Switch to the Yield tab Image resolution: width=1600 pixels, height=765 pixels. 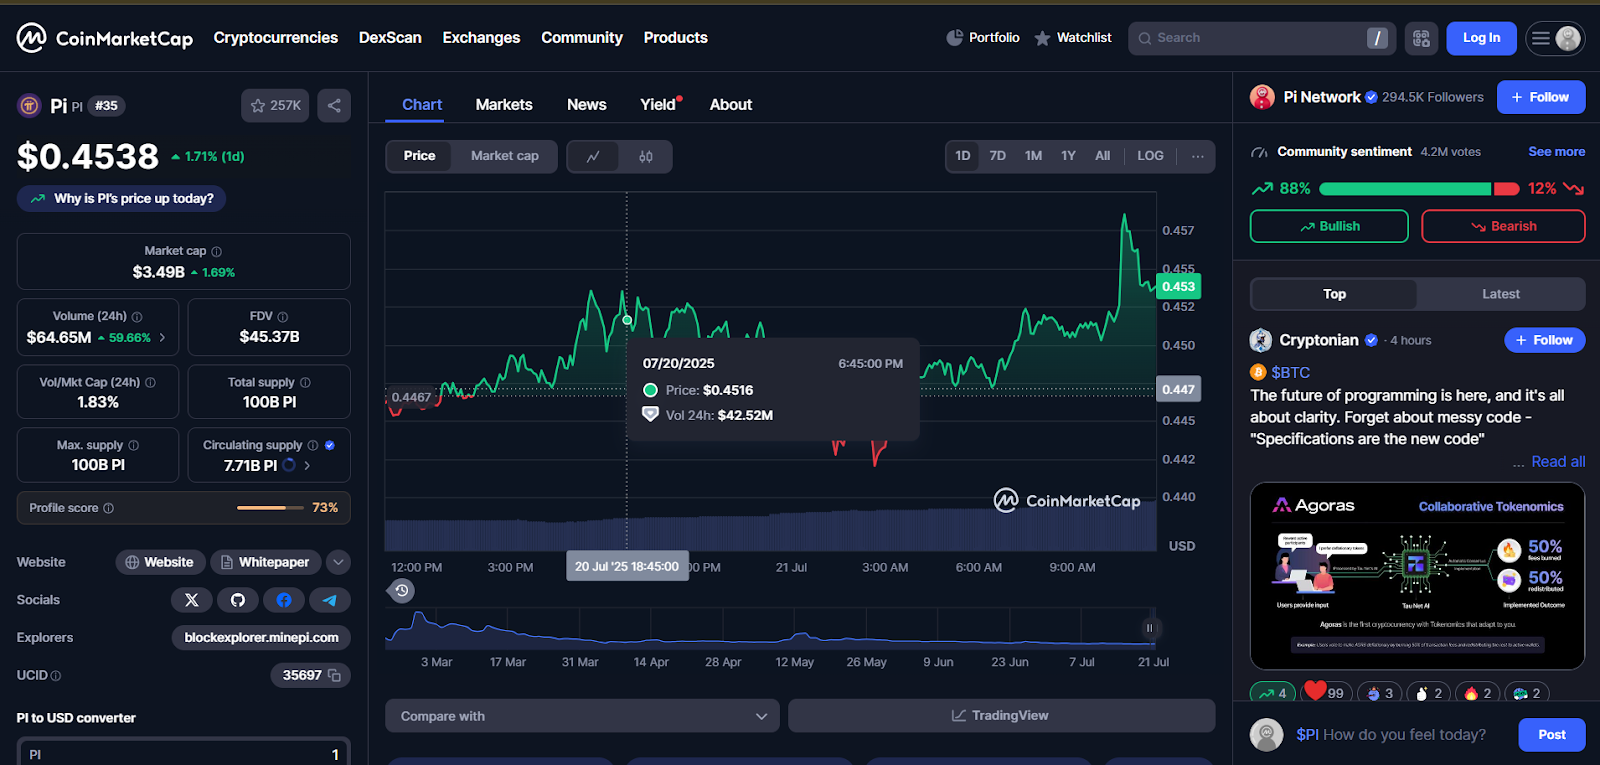point(658,105)
